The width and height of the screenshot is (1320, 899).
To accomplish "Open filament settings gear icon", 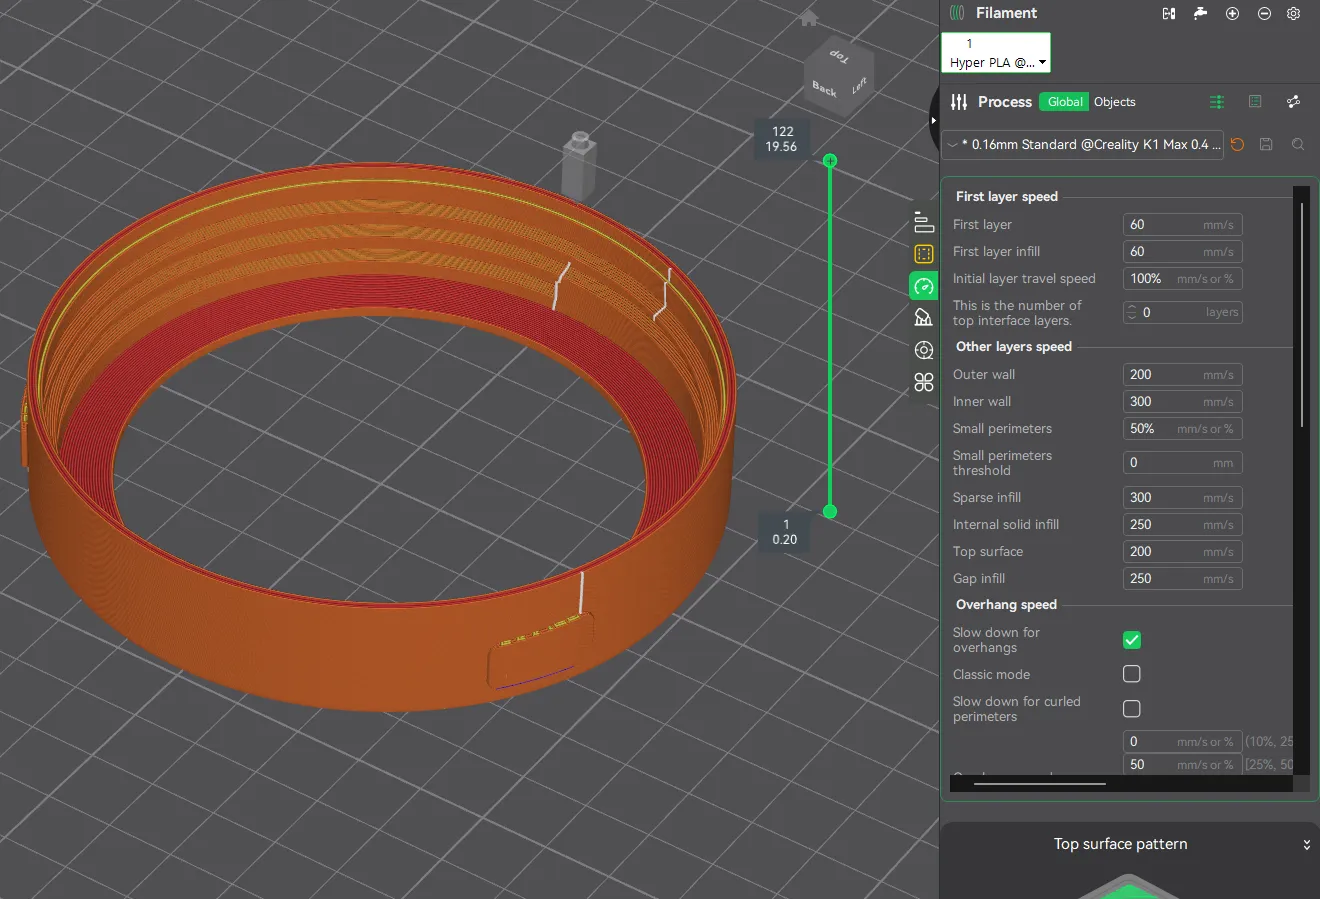I will point(1293,13).
